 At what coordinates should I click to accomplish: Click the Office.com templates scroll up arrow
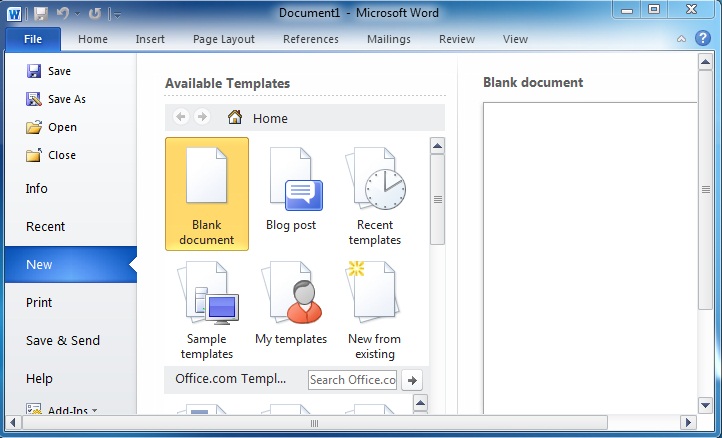(420, 403)
